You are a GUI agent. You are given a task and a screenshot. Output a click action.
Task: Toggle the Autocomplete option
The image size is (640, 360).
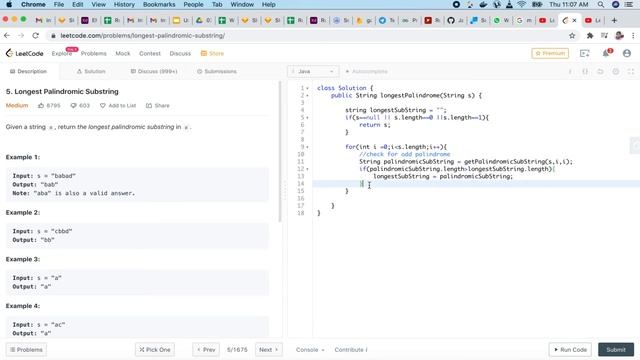(366, 71)
